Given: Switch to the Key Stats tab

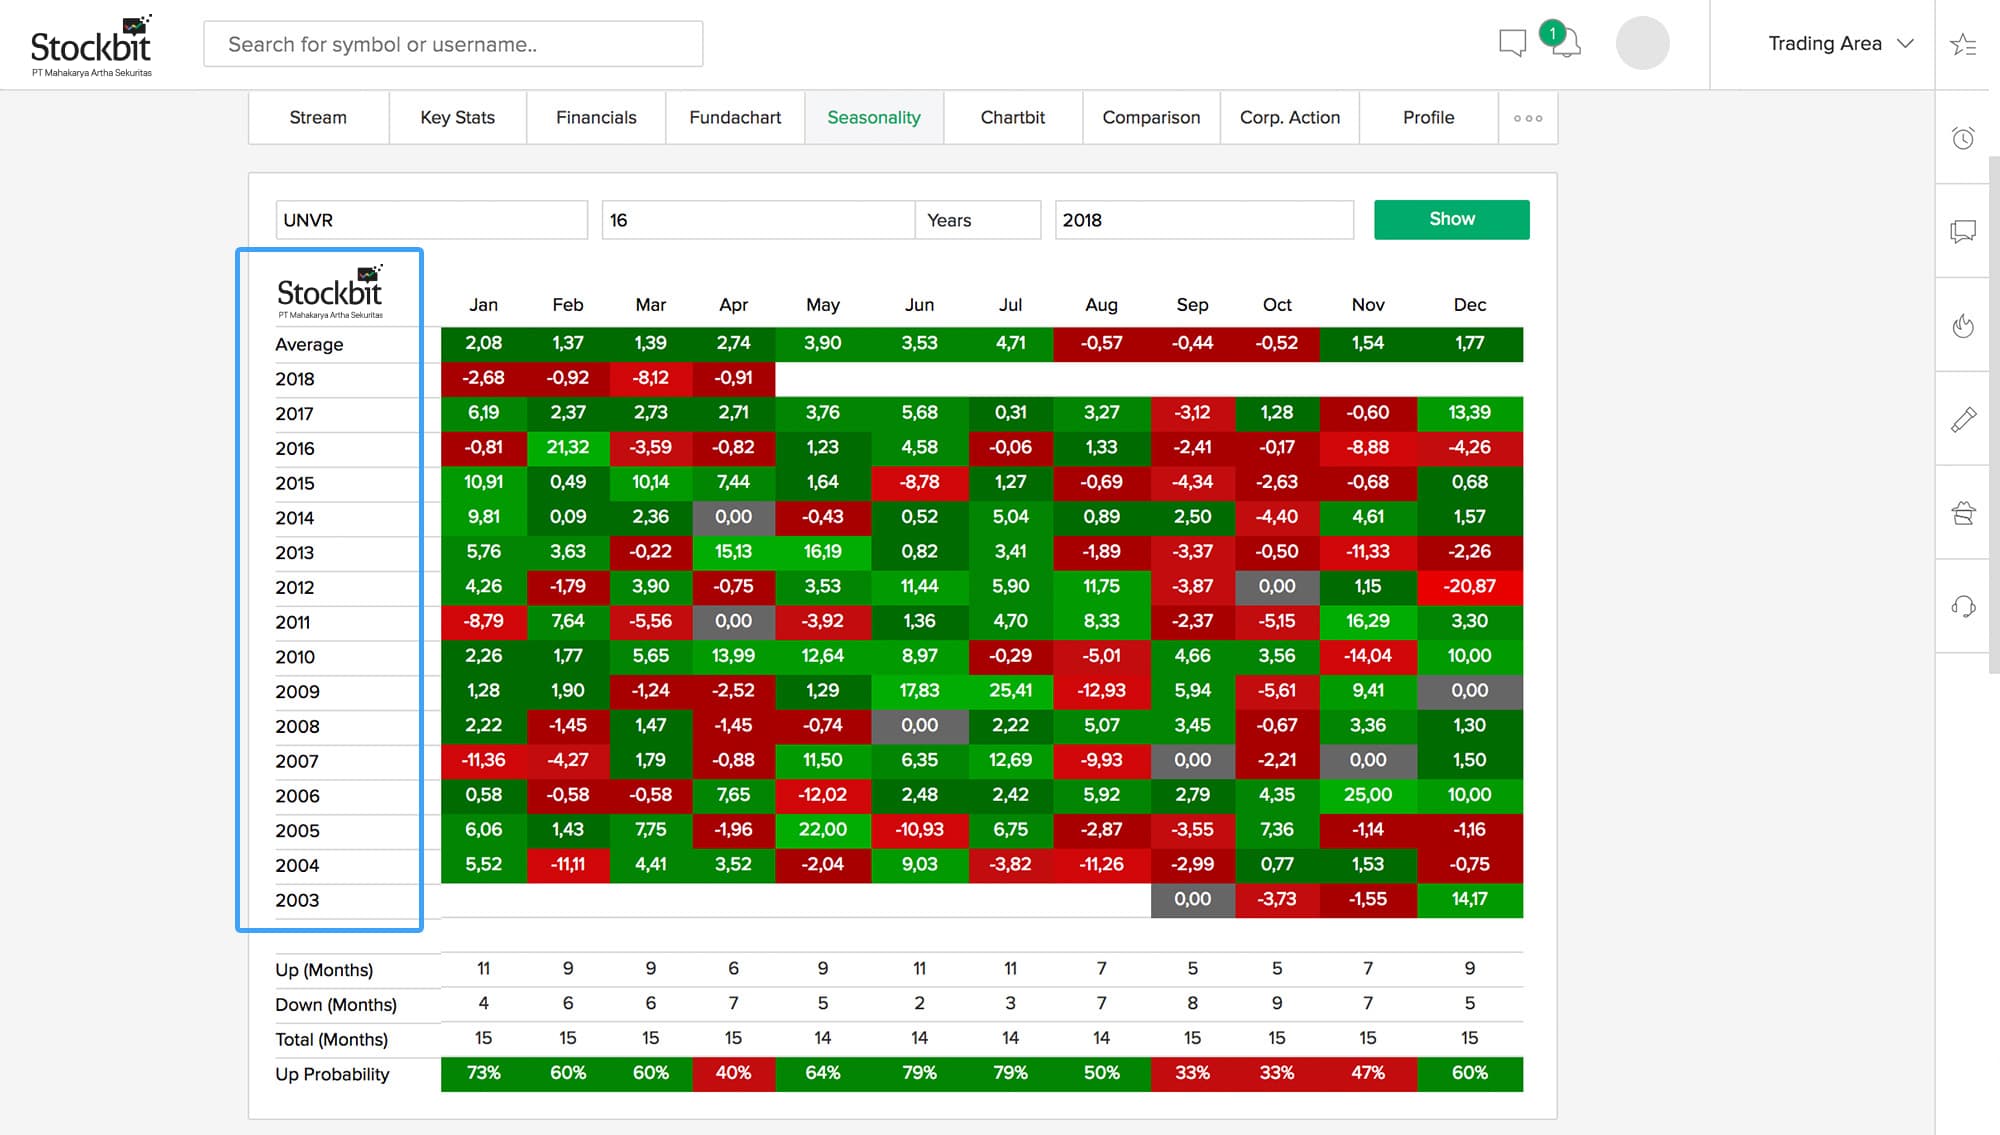Looking at the screenshot, I should point(457,118).
